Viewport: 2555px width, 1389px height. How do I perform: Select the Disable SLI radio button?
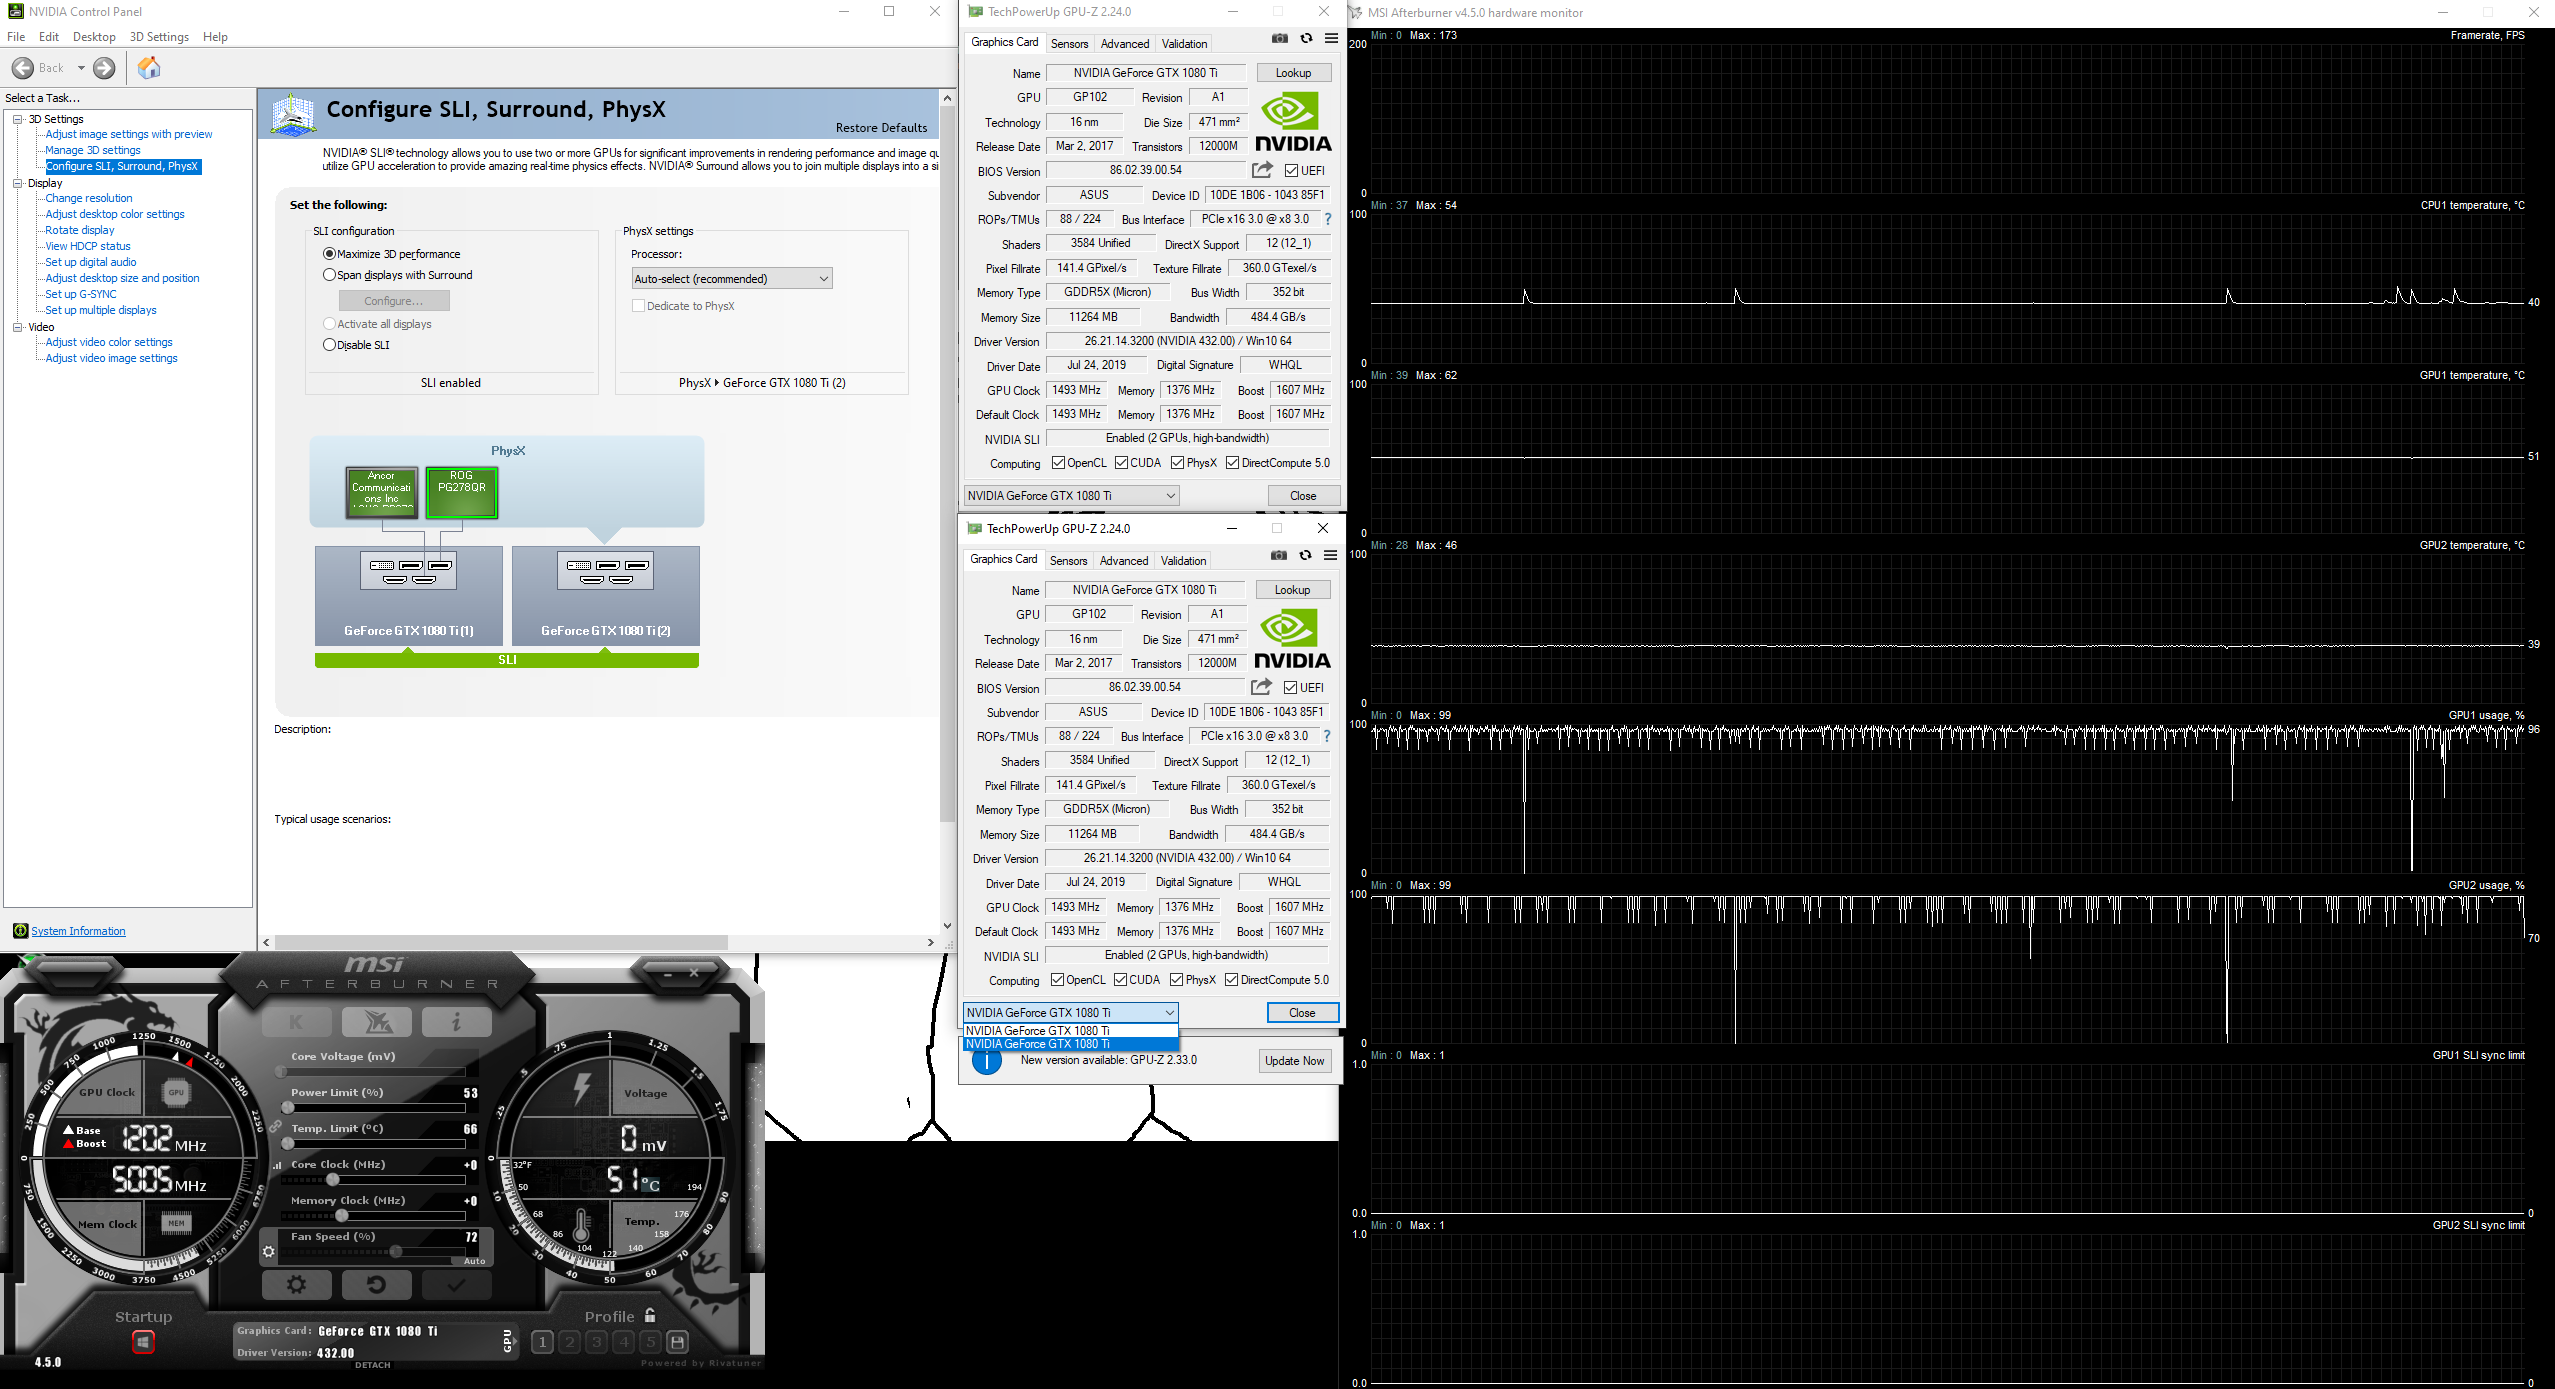330,344
